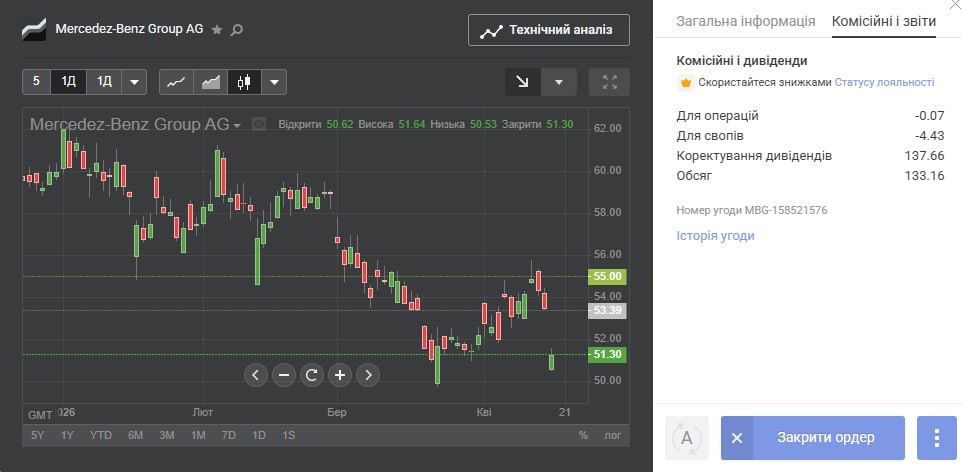The image size is (963, 472).
Task: Open 'Історія угоди' link
Action: (716, 236)
